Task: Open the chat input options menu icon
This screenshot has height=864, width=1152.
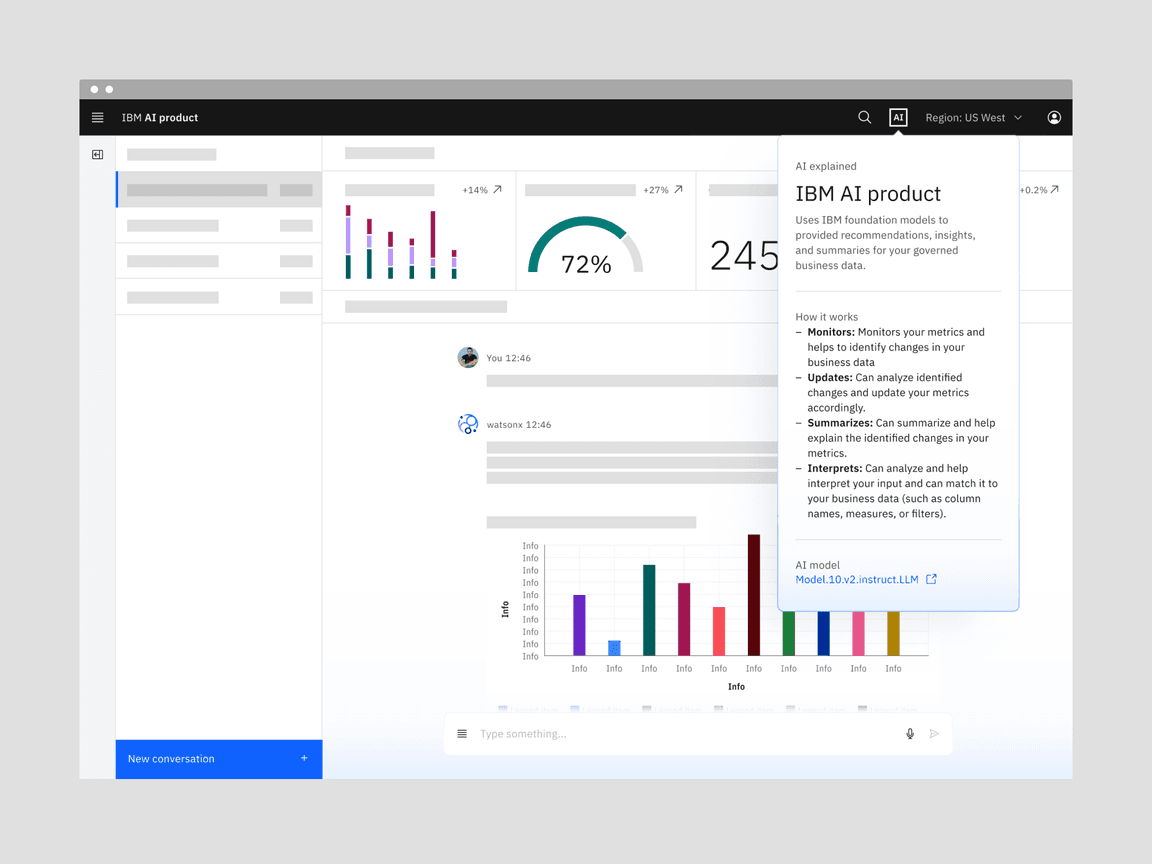Action: point(462,734)
